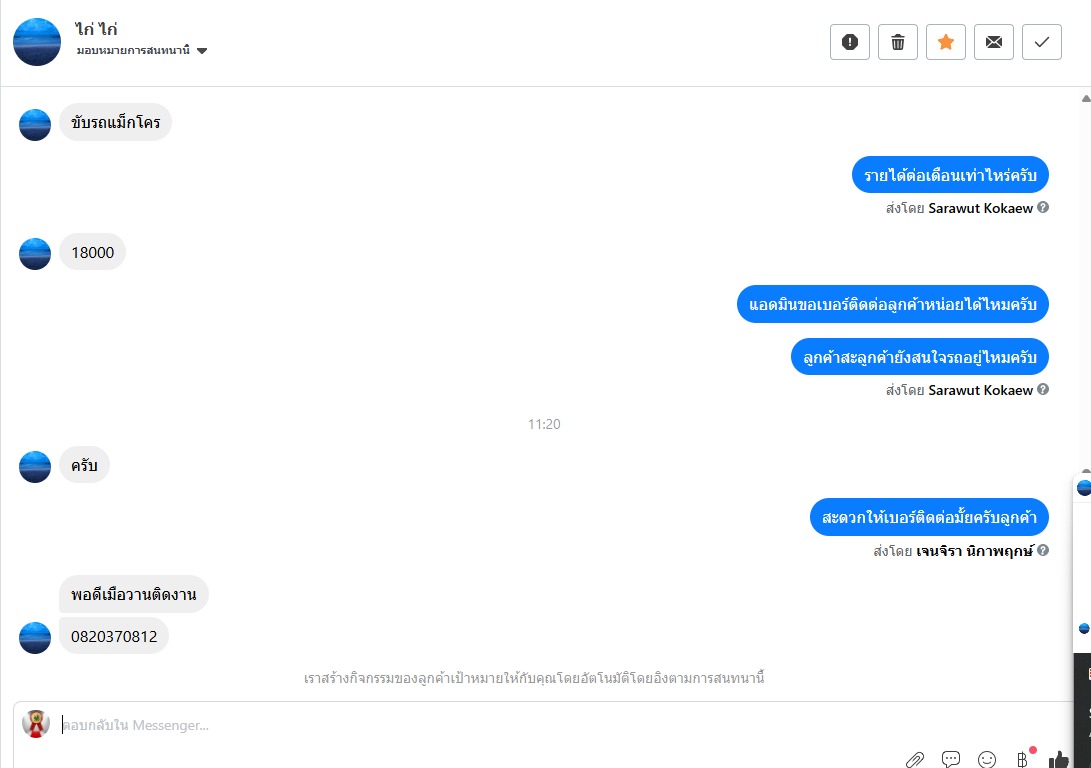The image size is (1091, 768).
Task: Open saved replies speech bubble icon
Action: [950, 759]
